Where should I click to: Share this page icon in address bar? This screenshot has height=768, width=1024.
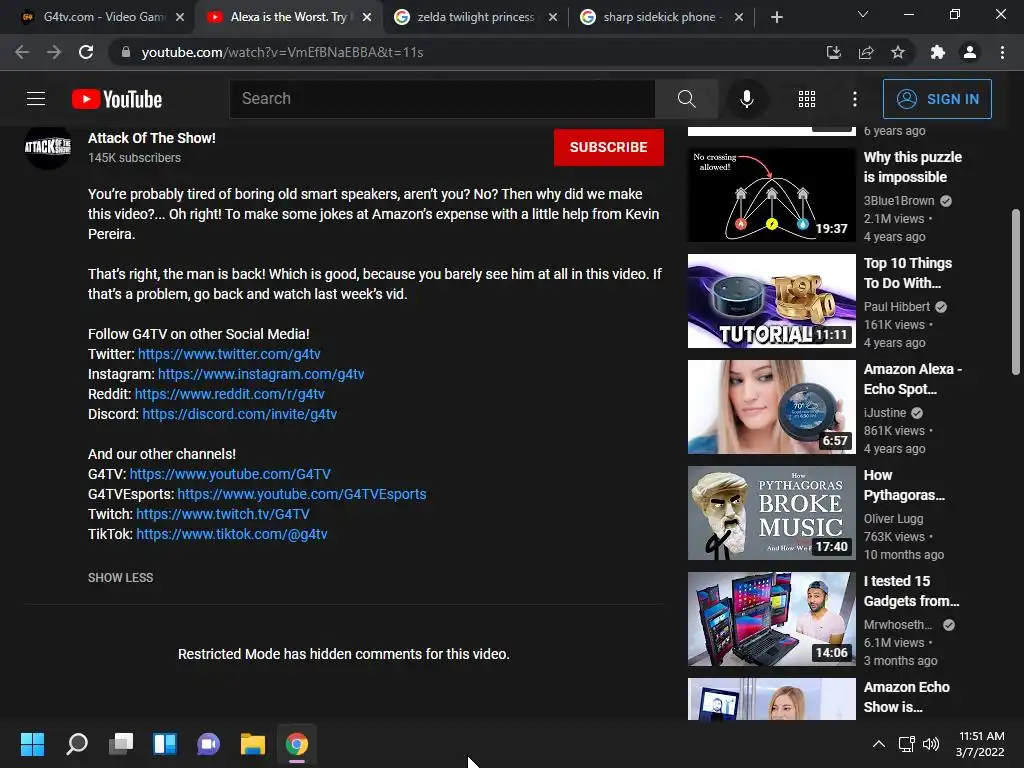point(866,52)
